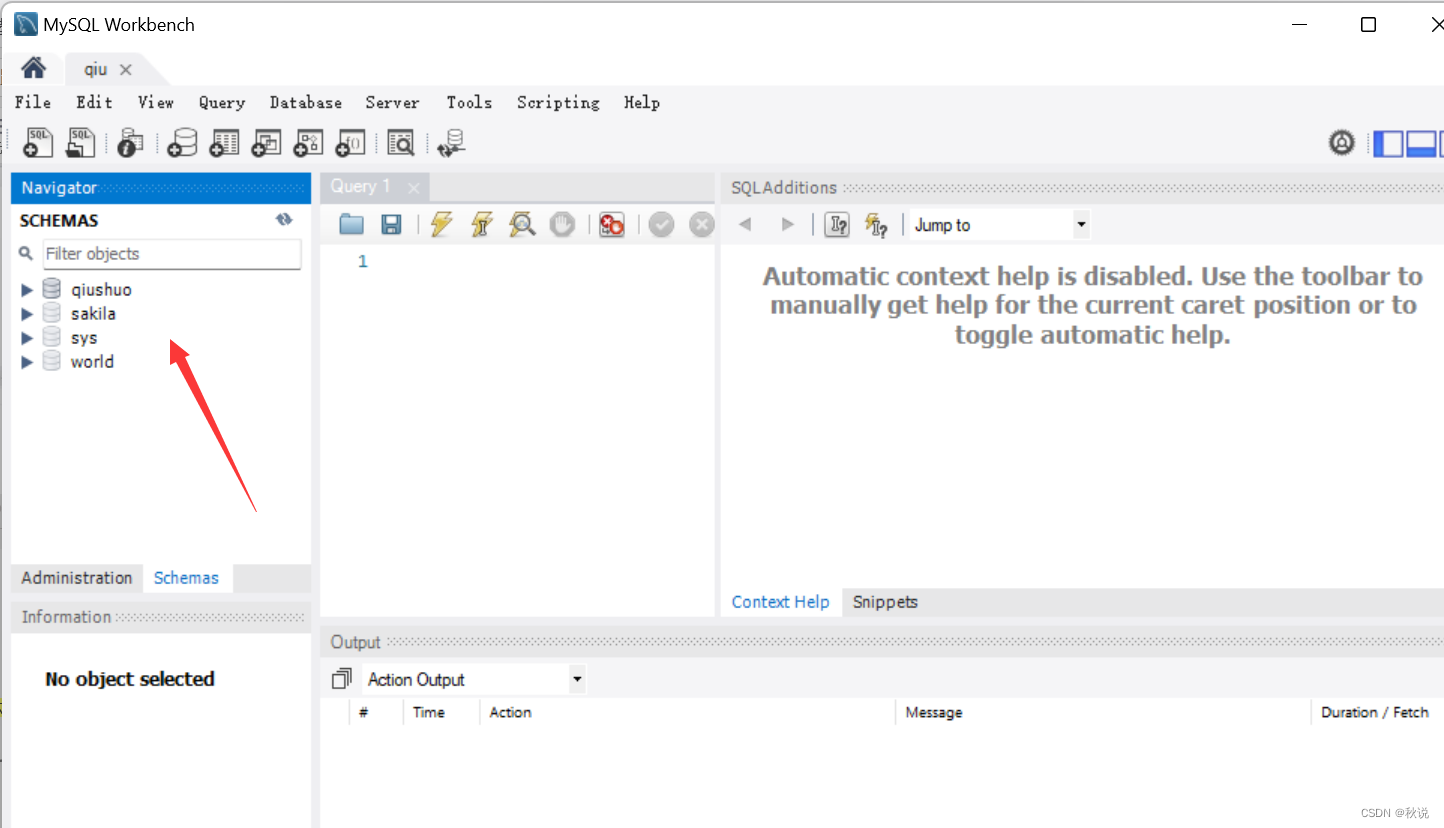Close the Query 1 tab
The width and height of the screenshot is (1444, 828).
tap(413, 187)
